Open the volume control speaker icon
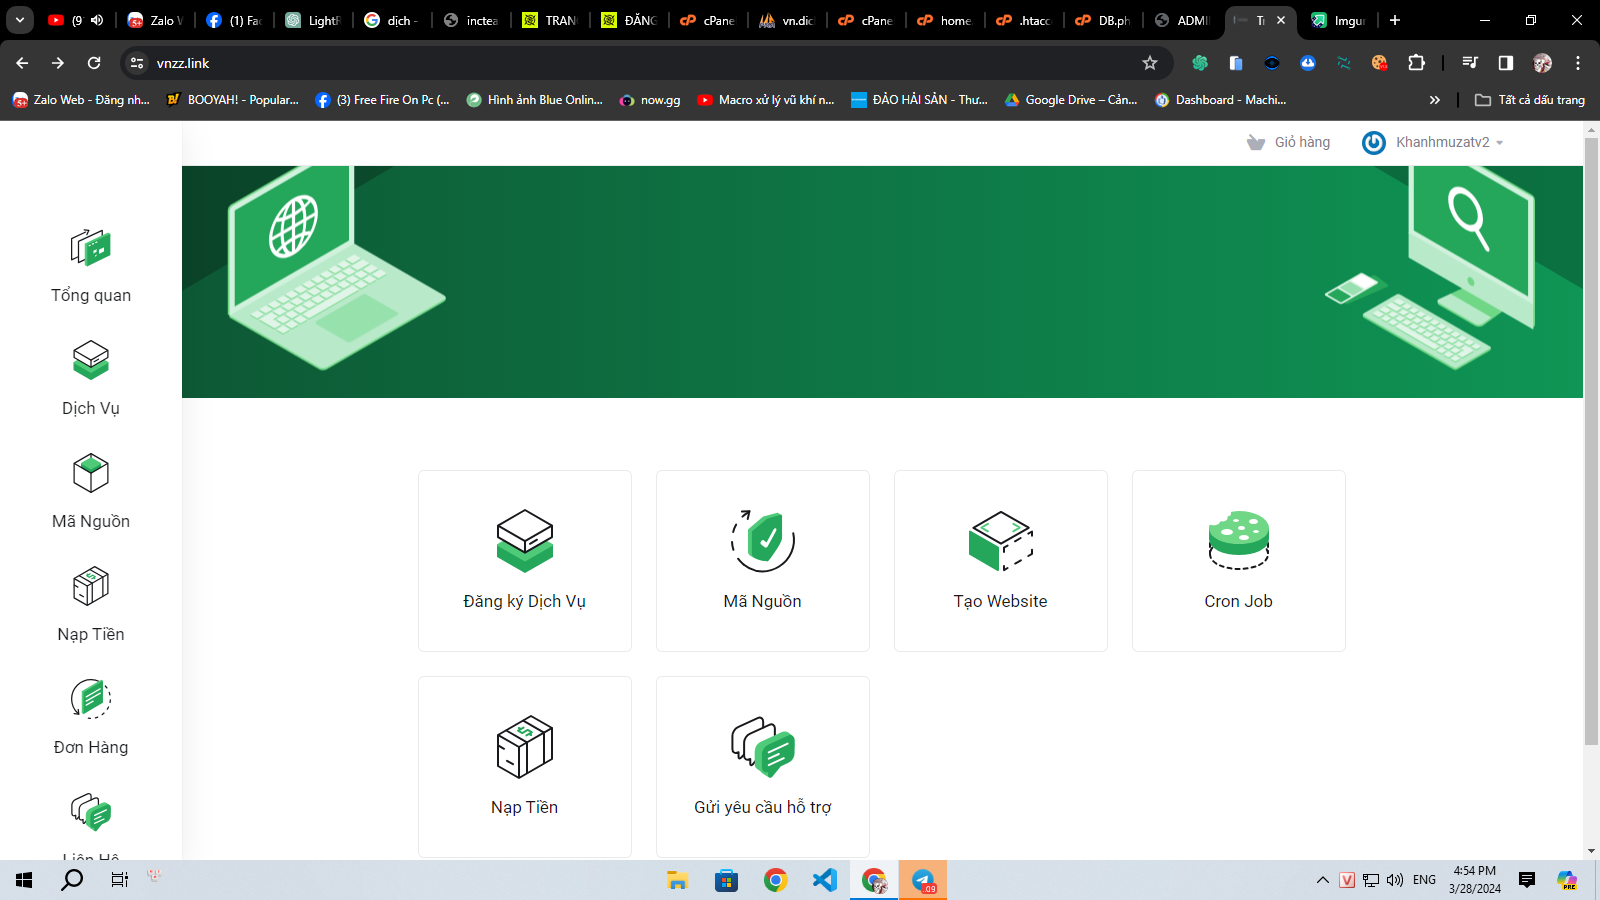Image resolution: width=1600 pixels, height=900 pixels. (1393, 881)
